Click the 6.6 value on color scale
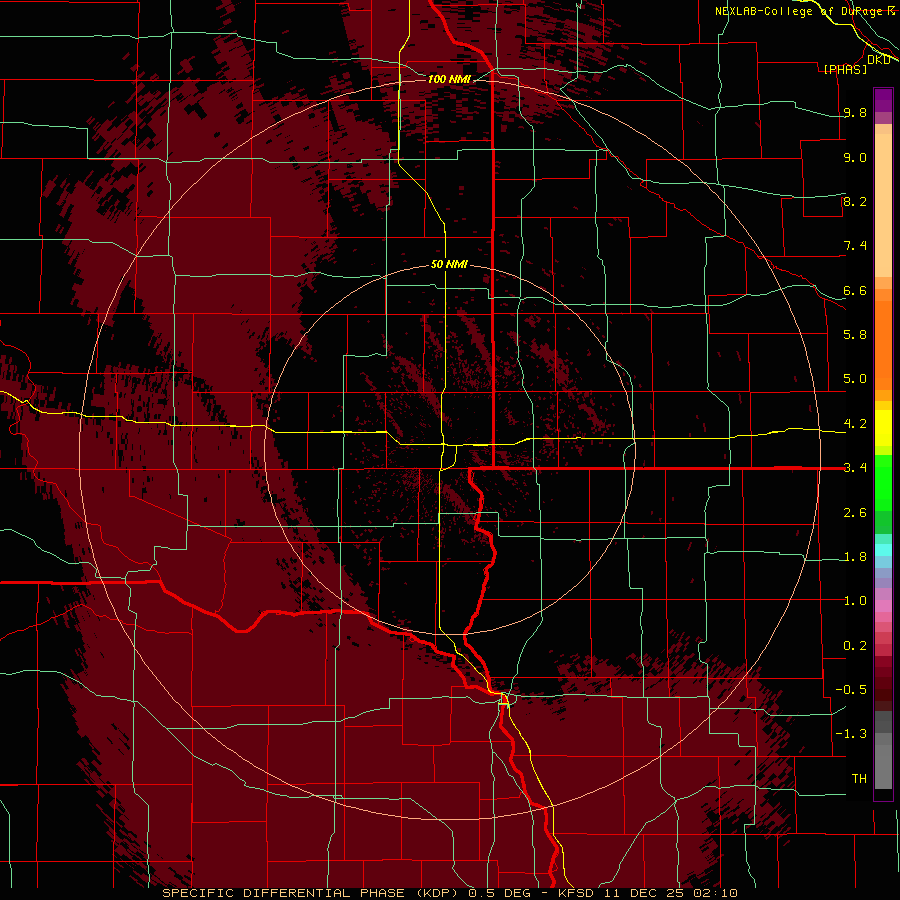 855,290
